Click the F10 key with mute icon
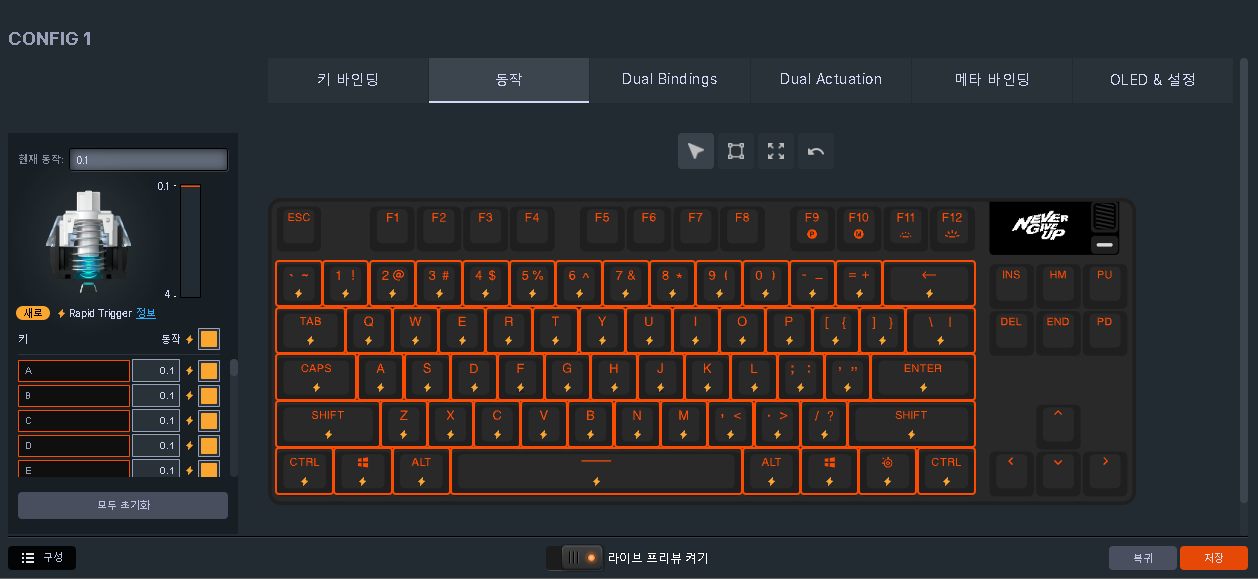 [x=858, y=228]
